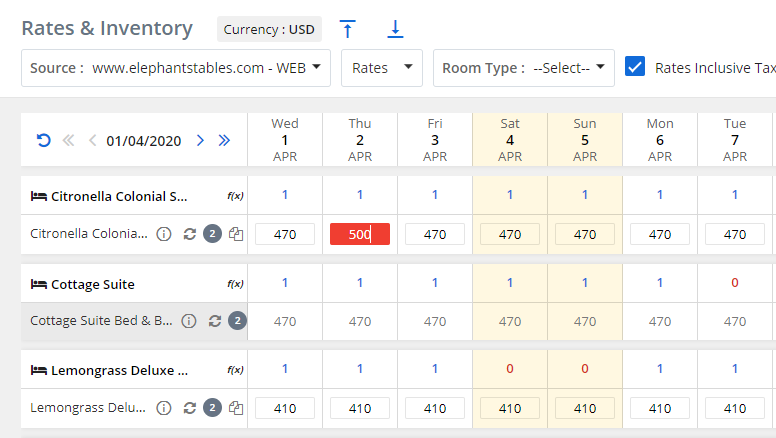Expand the Room Type dropdown
The width and height of the screenshot is (776, 438).
pyautogui.click(x=524, y=68)
